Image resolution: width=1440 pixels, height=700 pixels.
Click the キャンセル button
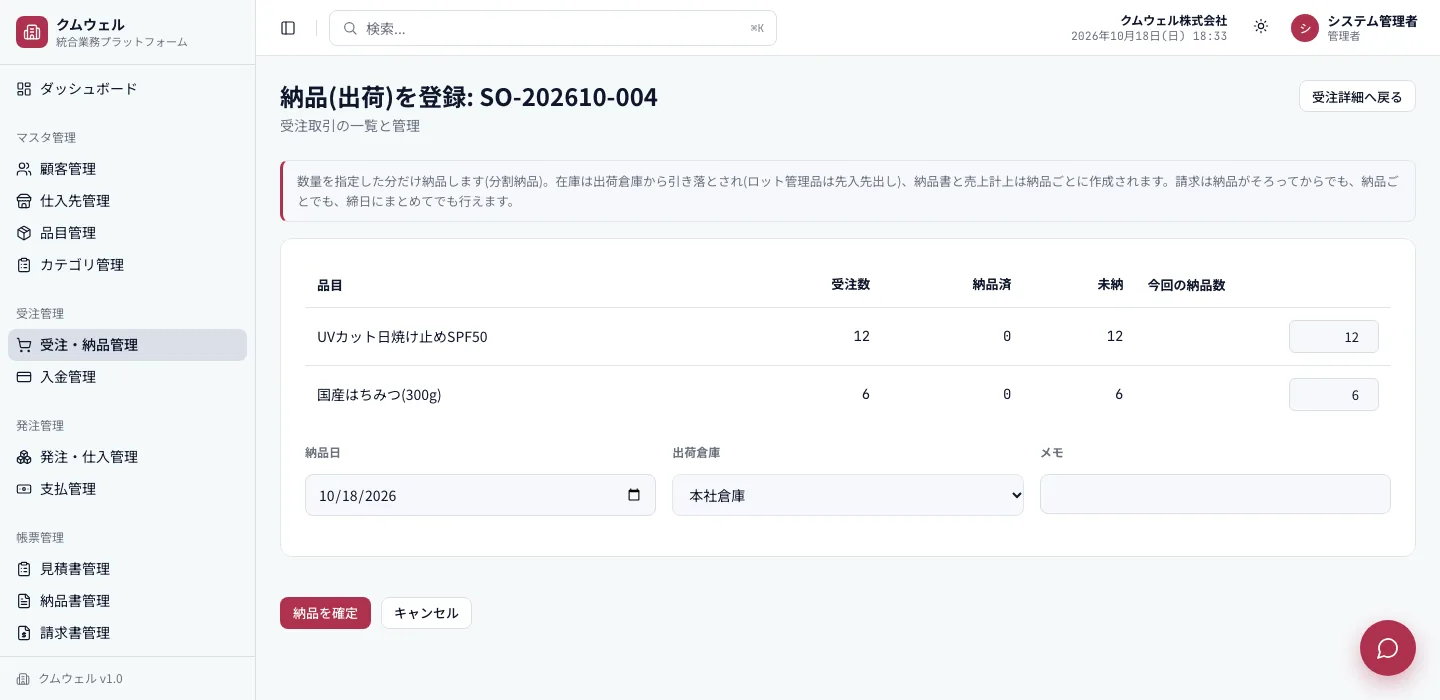[426, 613]
